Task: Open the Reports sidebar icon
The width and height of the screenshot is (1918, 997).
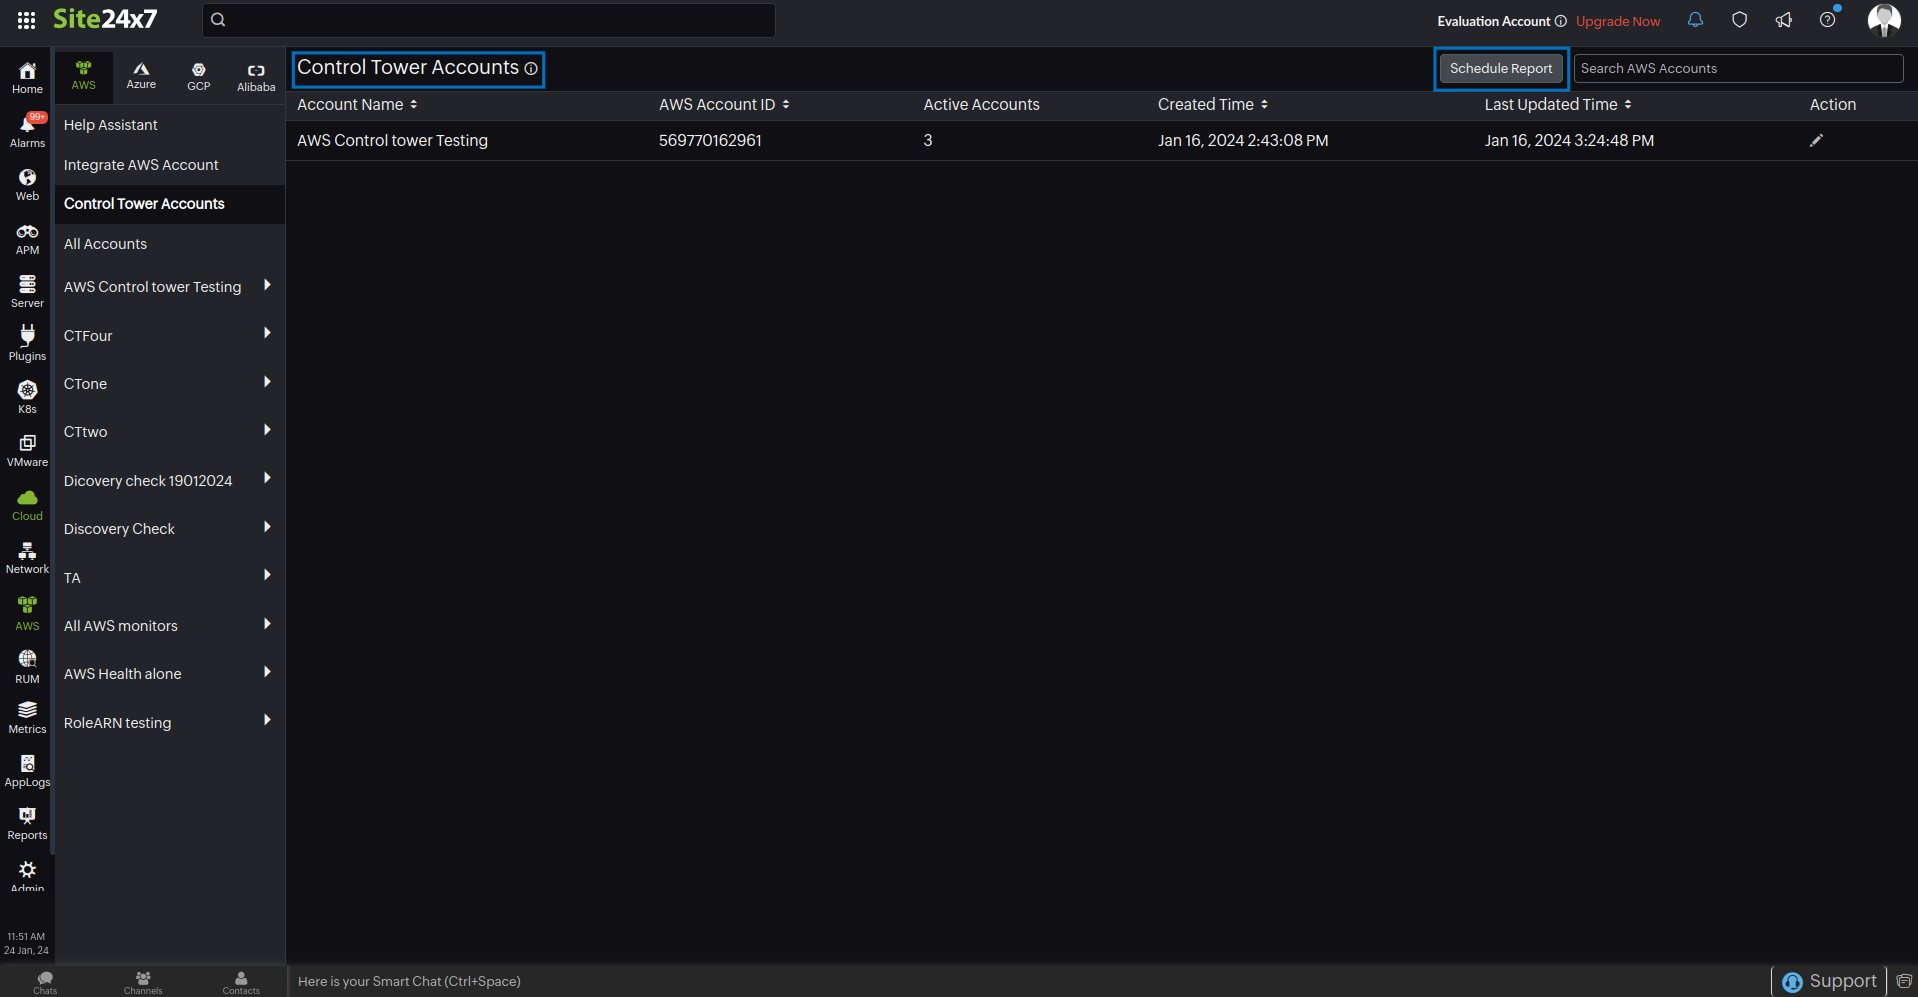Action: (x=27, y=823)
